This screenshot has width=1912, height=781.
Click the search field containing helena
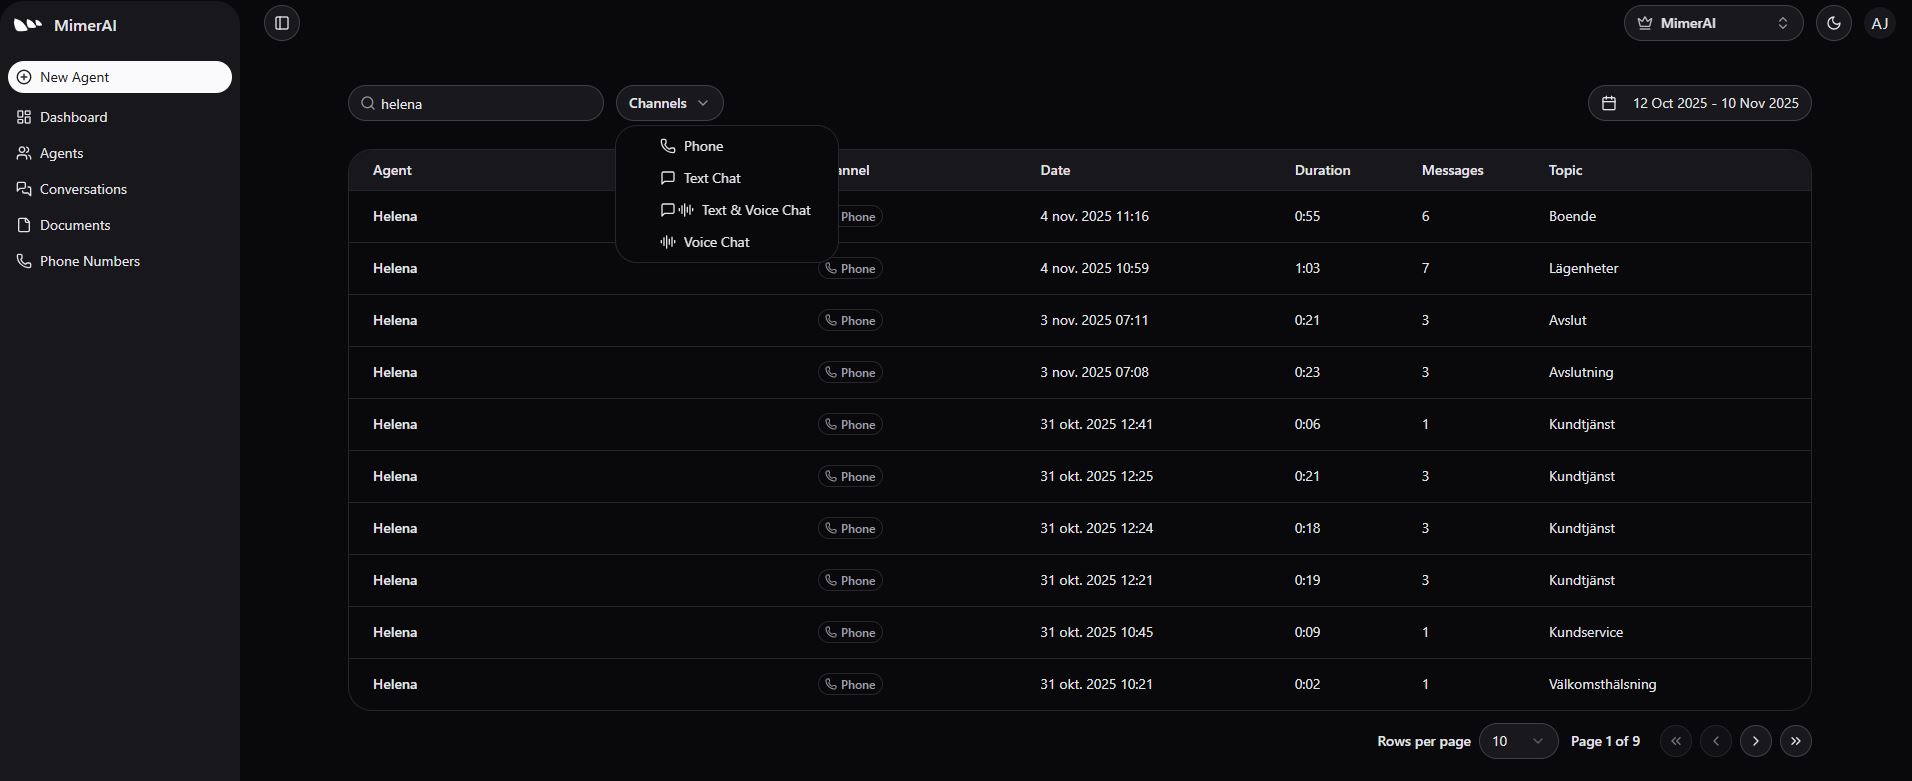(485, 103)
